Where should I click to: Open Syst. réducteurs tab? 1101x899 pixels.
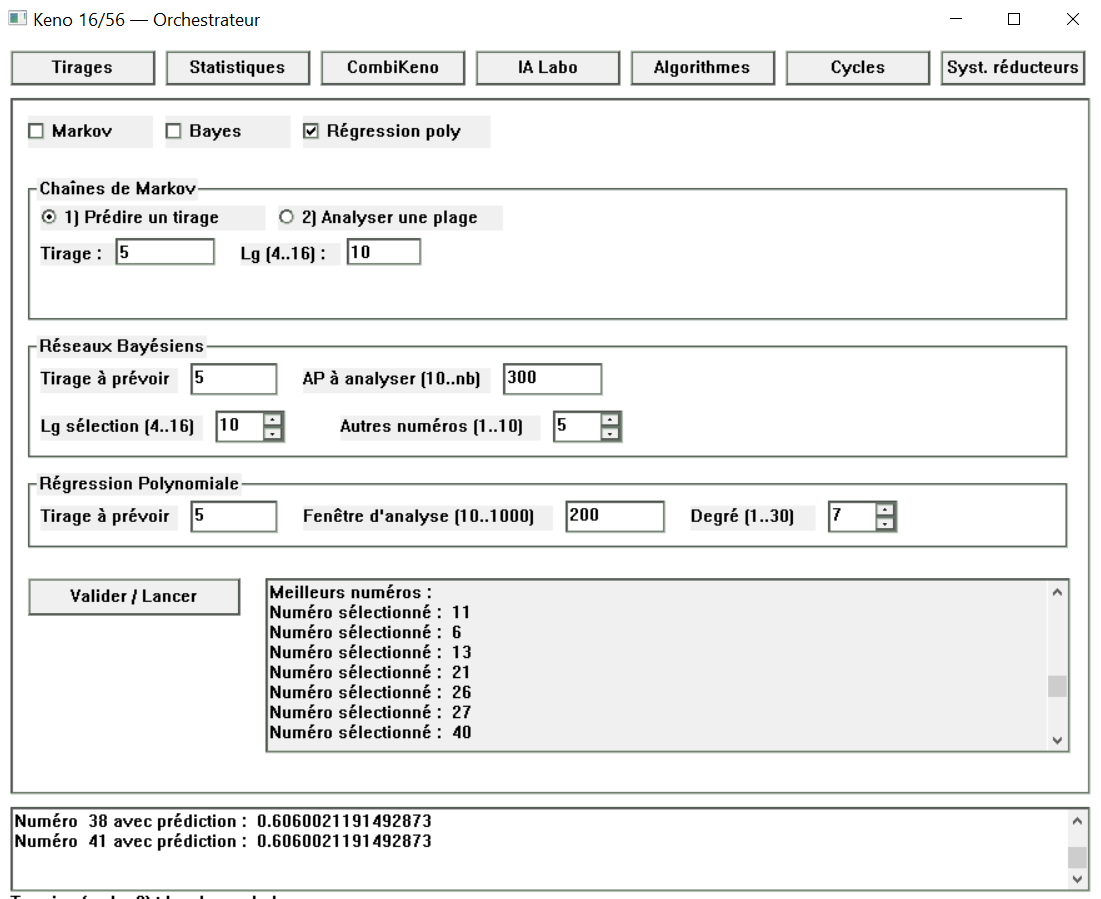(1012, 68)
